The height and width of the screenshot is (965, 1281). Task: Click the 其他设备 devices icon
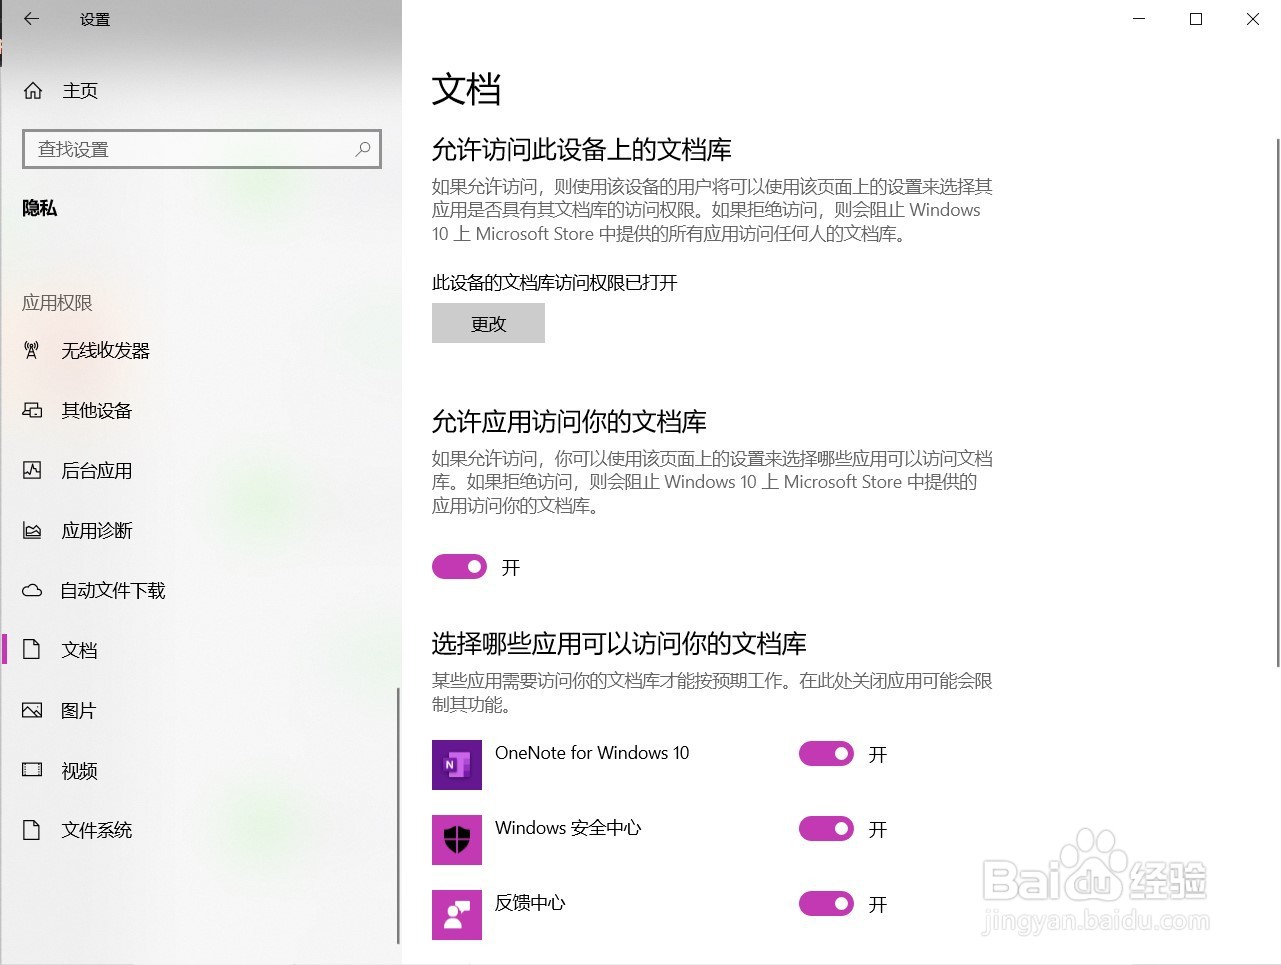32,411
